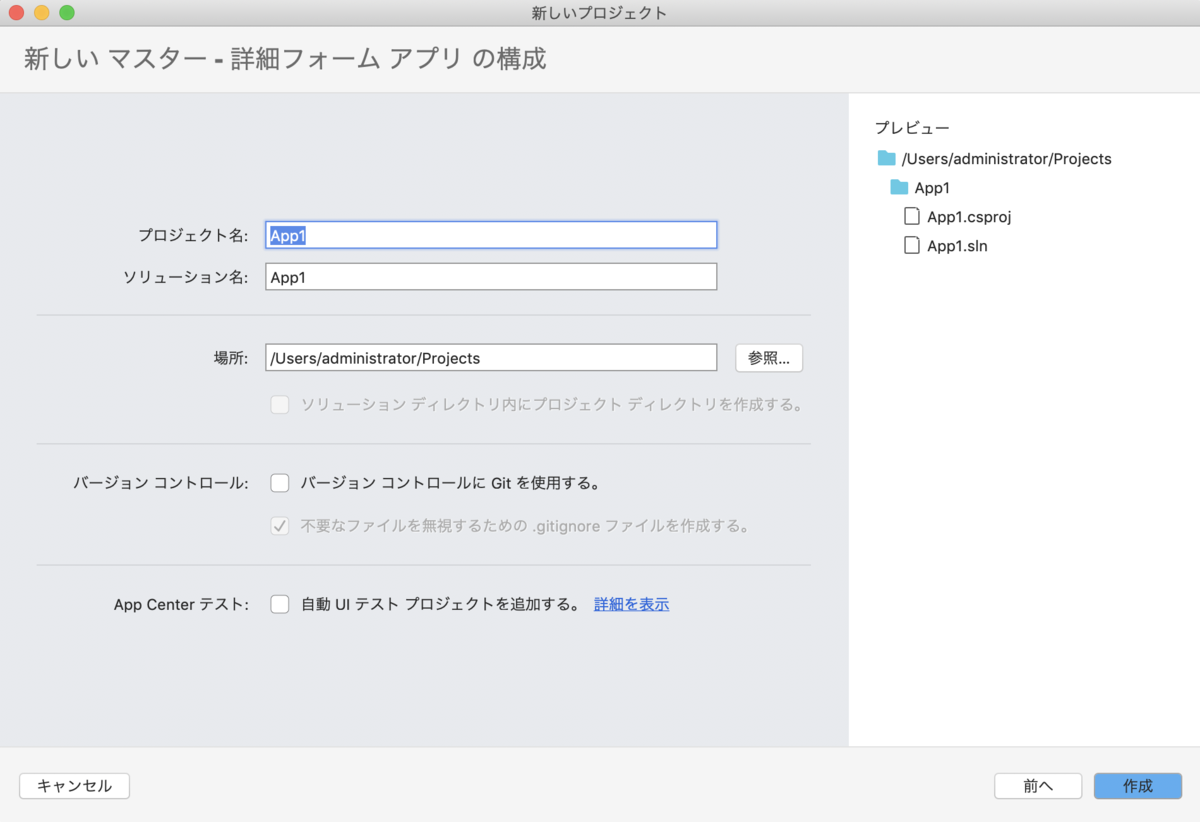Click the Projects folder icon in preview
The height and width of the screenshot is (822, 1200).
click(889, 158)
